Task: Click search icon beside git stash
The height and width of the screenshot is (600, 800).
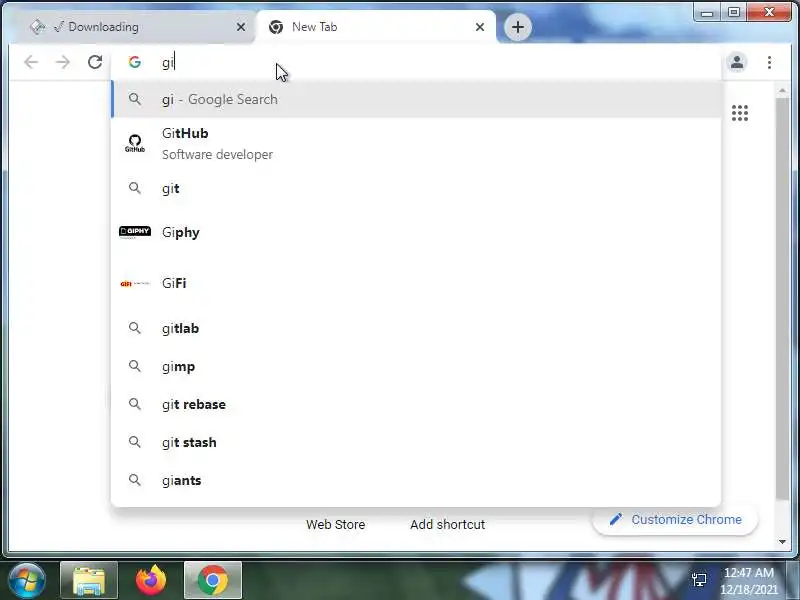Action: 135,442
